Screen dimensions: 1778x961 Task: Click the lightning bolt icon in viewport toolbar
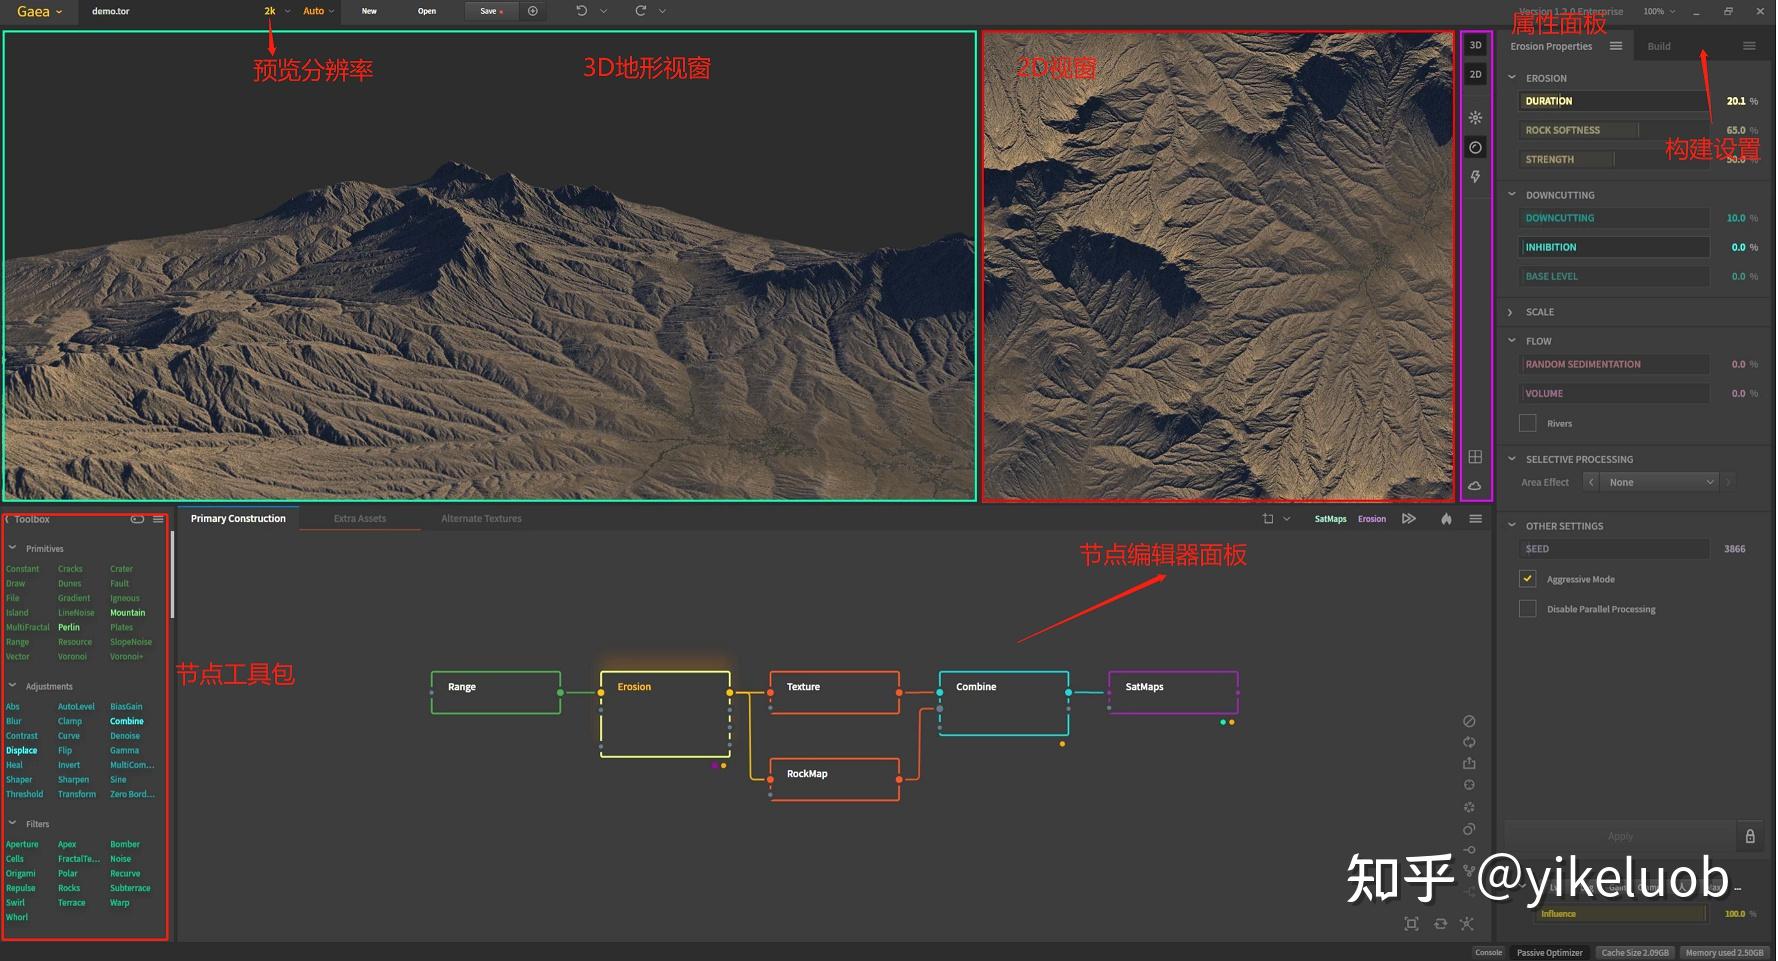[x=1475, y=177]
